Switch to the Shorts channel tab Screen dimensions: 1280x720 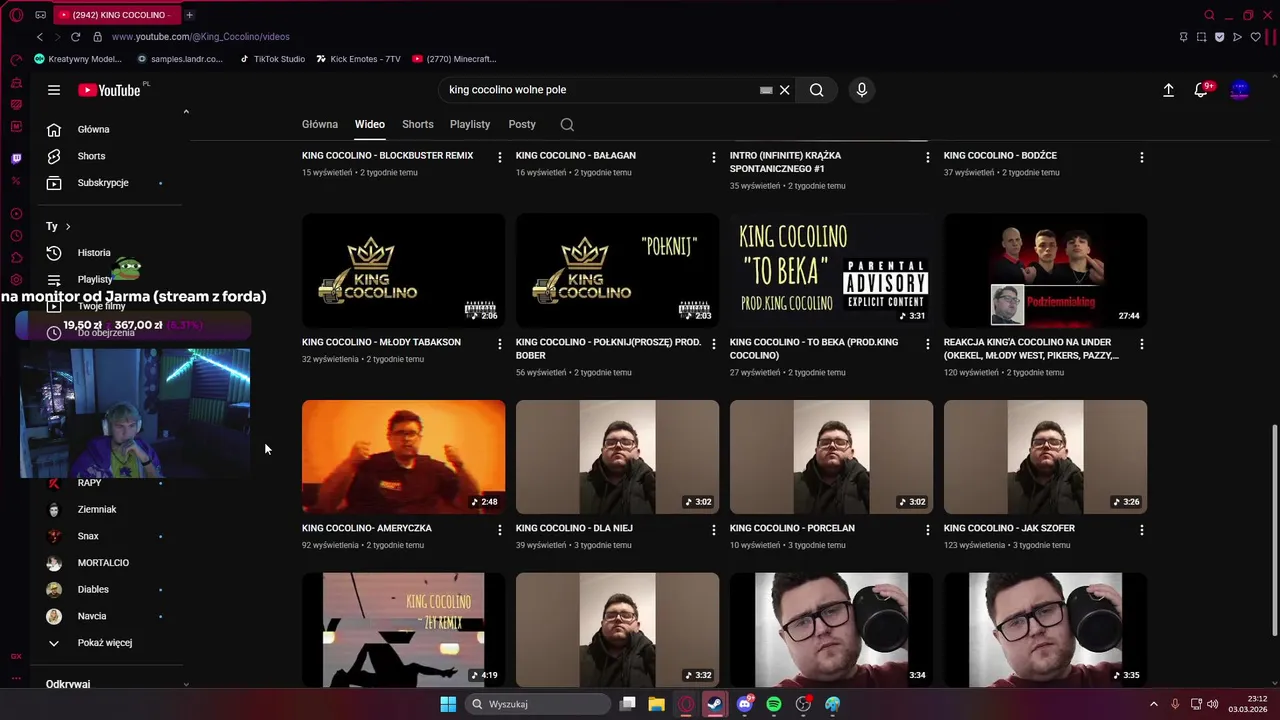pos(418,125)
